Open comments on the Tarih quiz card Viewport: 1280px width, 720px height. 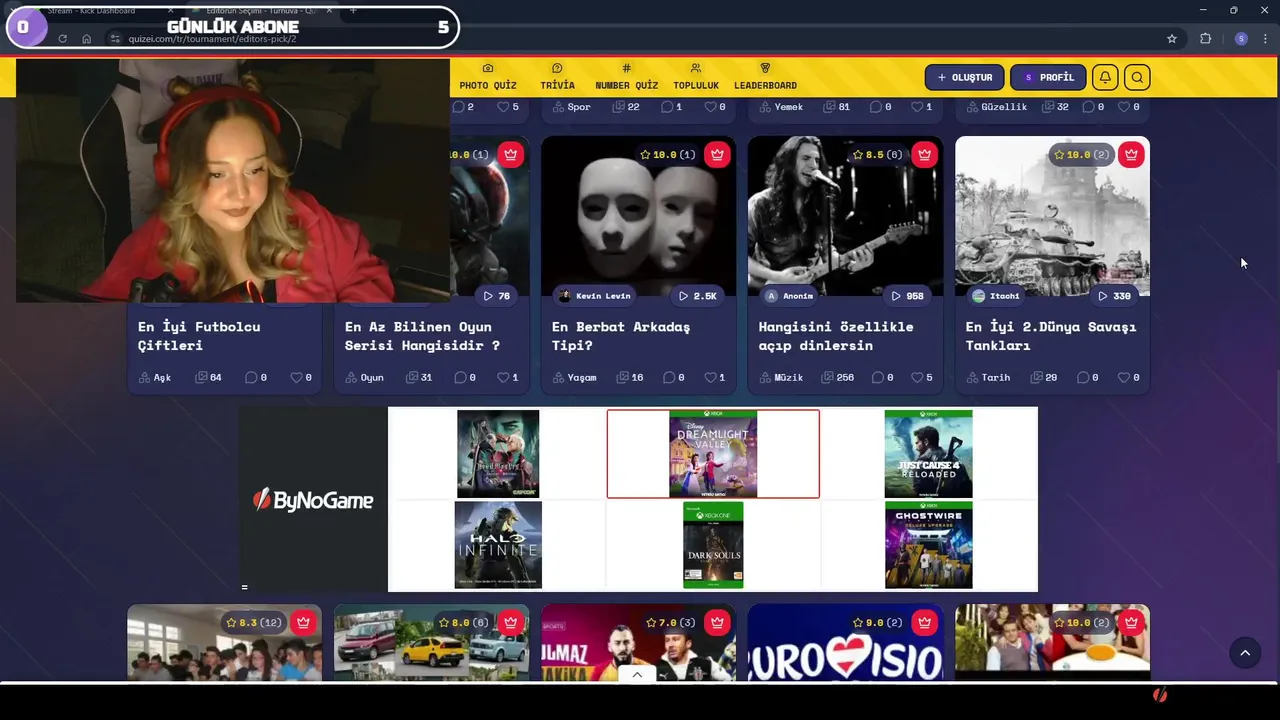pos(1087,377)
